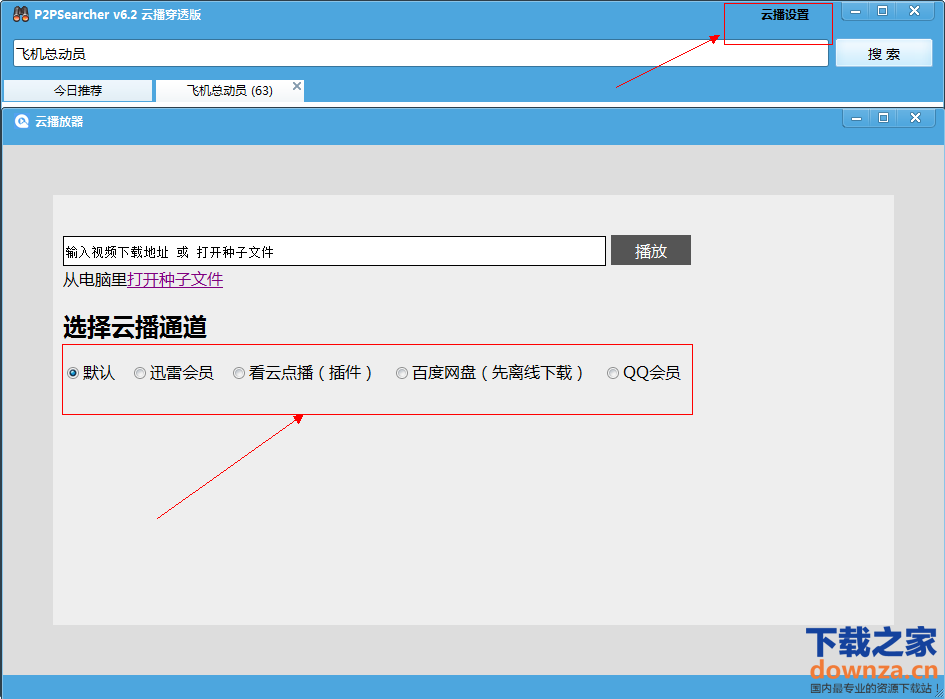Select the 默认 channel radio button
Screen dimensions: 945x699
click(x=73, y=373)
